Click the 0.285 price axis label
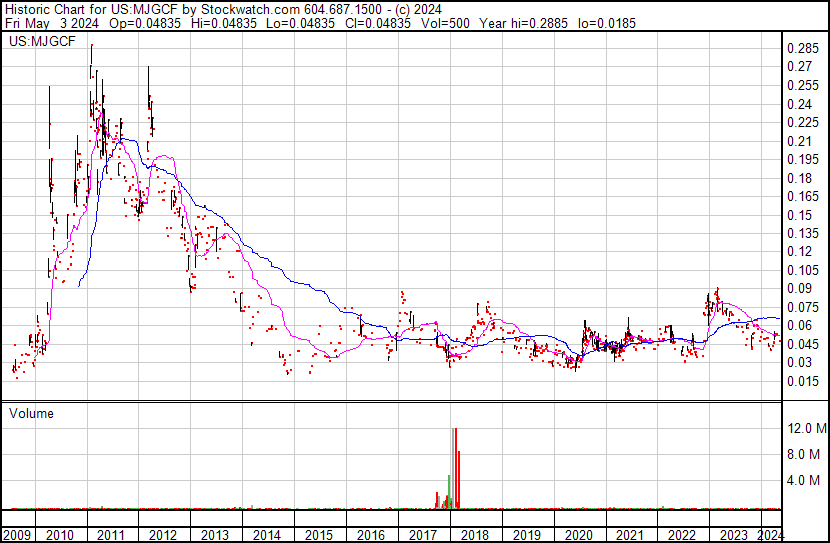 click(x=802, y=48)
